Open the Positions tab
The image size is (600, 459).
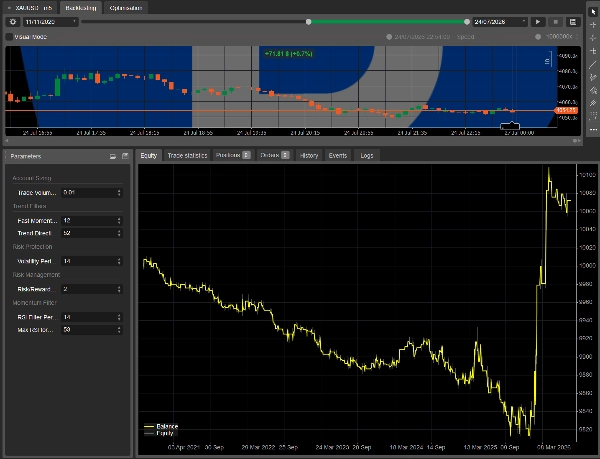pyautogui.click(x=233, y=155)
